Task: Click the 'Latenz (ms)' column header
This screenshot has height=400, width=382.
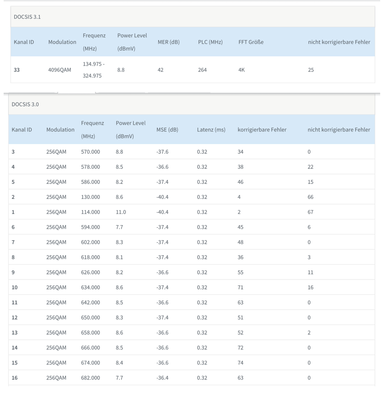Action: click(211, 130)
